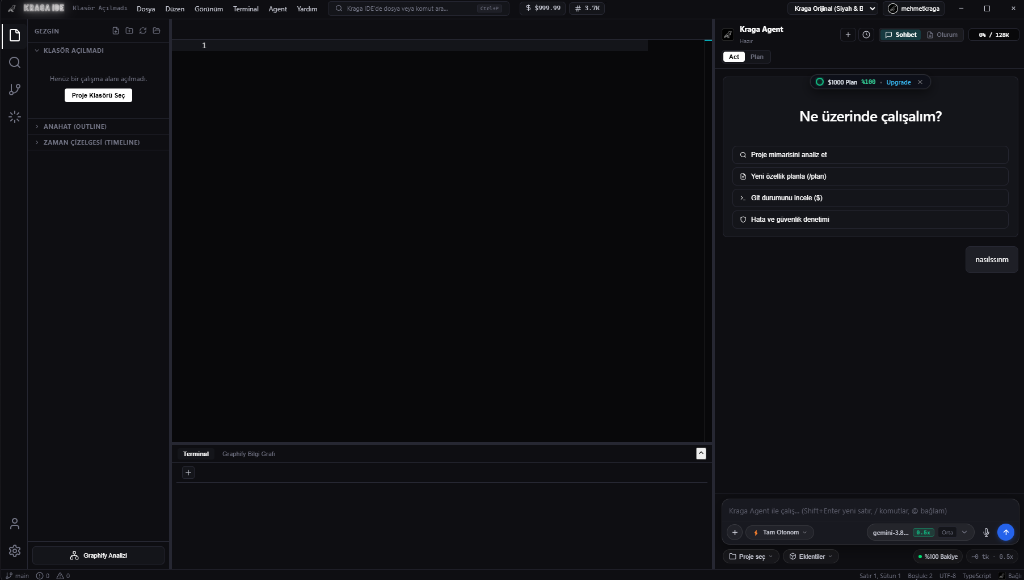Screen dimensions: 1024x580
Task: Expand the ANAHAT (OUTLINE) section
Action: click(x=98, y=126)
